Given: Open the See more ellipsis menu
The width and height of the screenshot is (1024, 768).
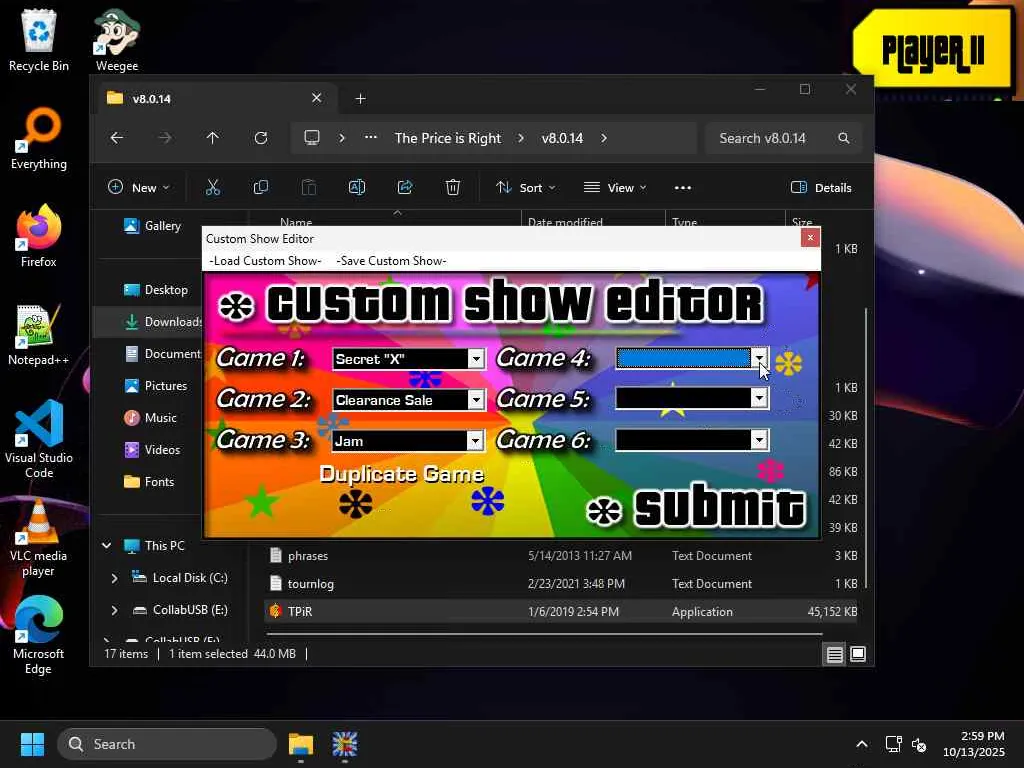Looking at the screenshot, I should pos(682,187).
